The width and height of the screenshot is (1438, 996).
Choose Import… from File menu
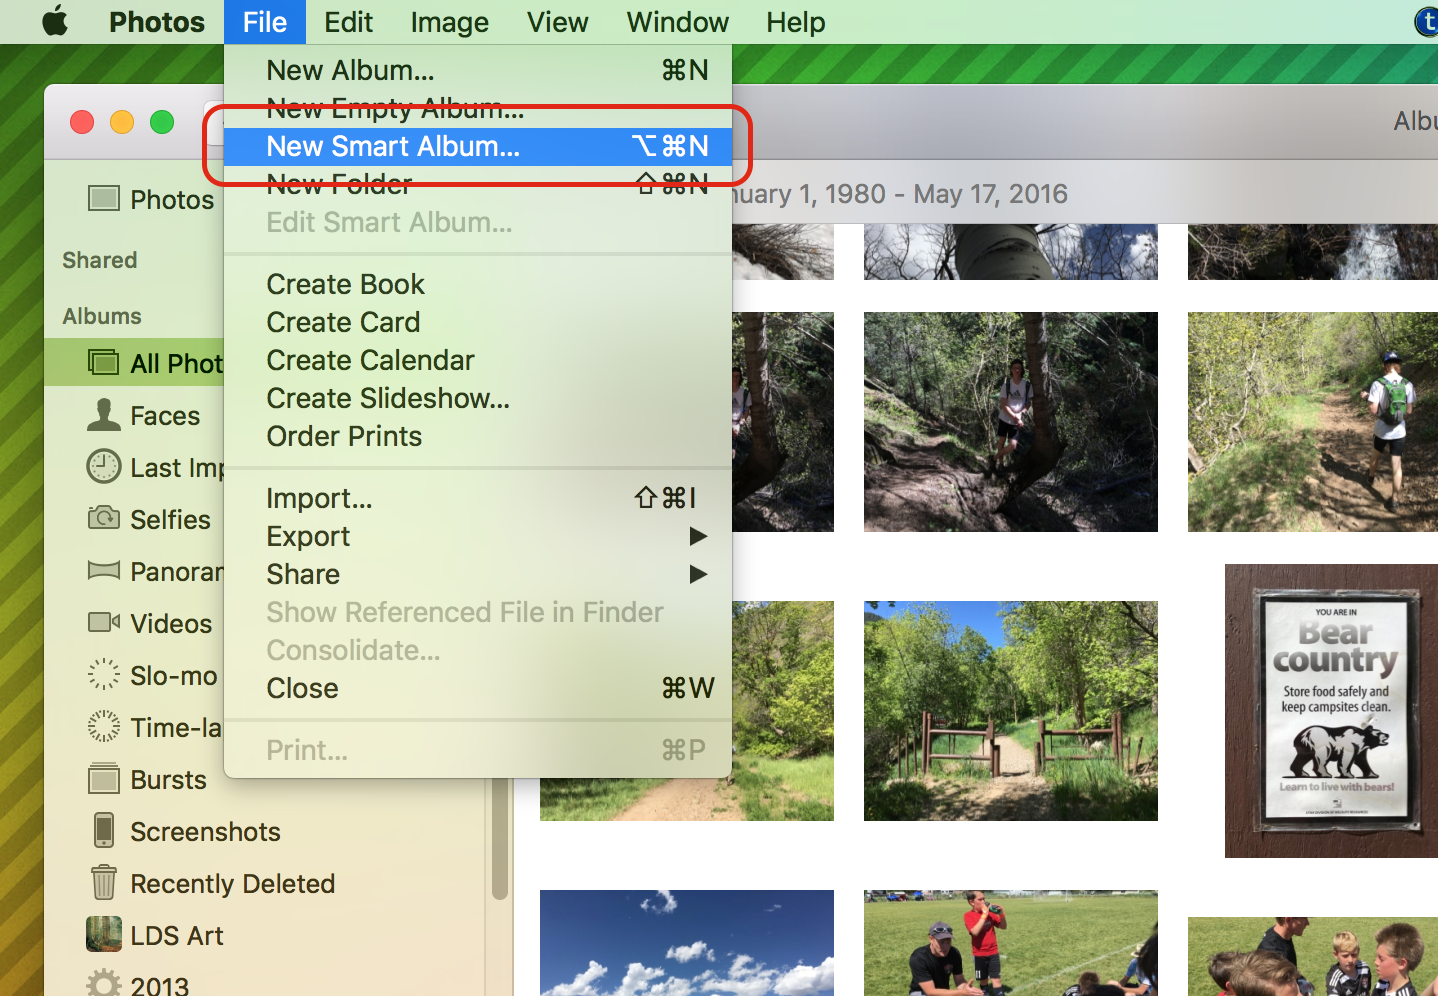coord(478,498)
